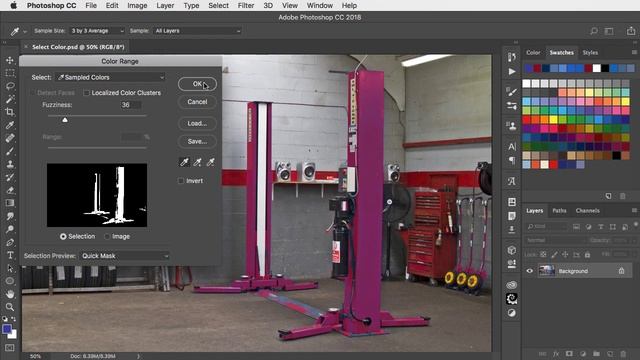Viewport: 640px width, 360px height.
Task: Select the History Brush tool
Action: pyautogui.click(x=10, y=177)
